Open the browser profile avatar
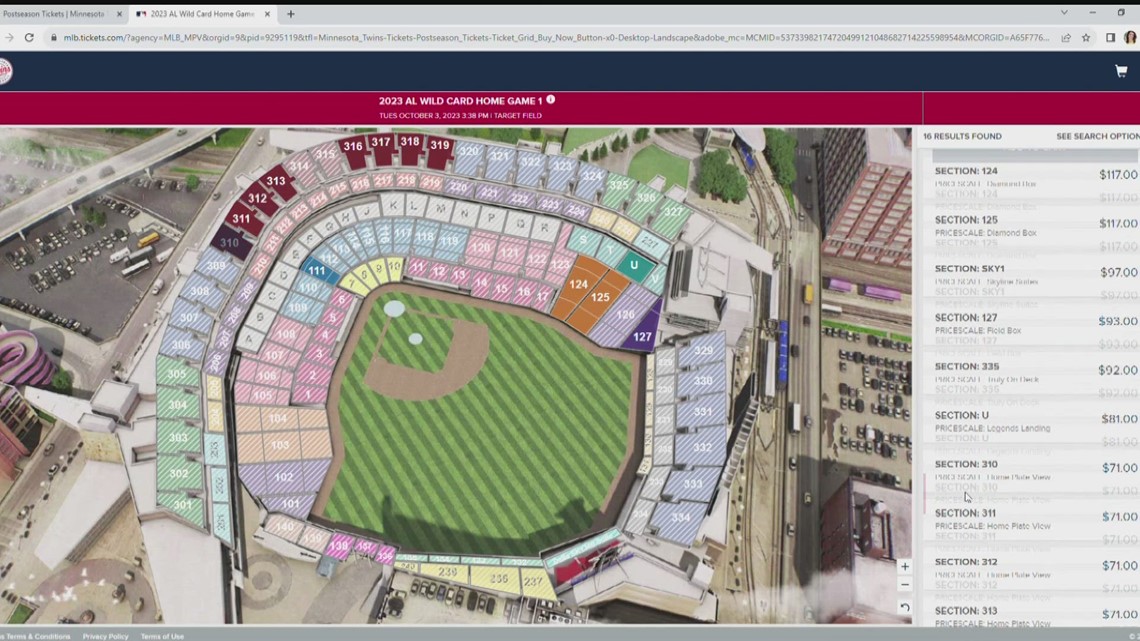The height and width of the screenshot is (641, 1140). pos(1130,38)
